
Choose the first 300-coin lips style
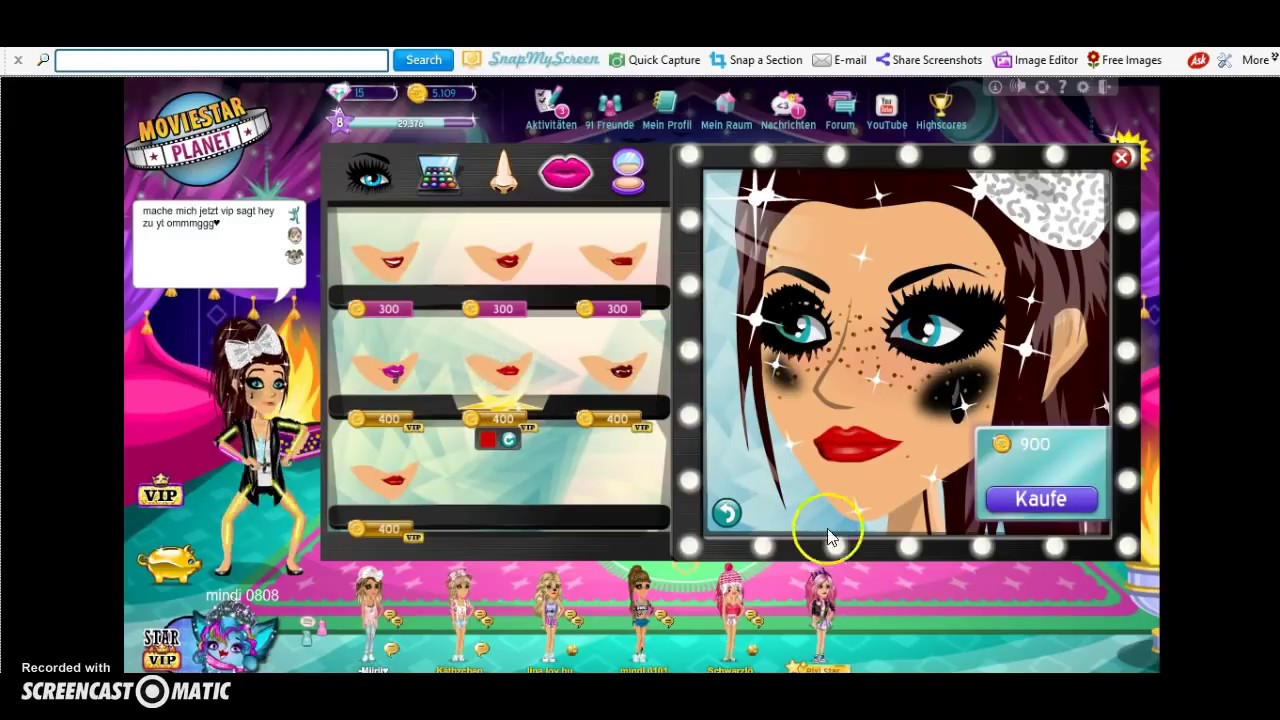click(386, 263)
